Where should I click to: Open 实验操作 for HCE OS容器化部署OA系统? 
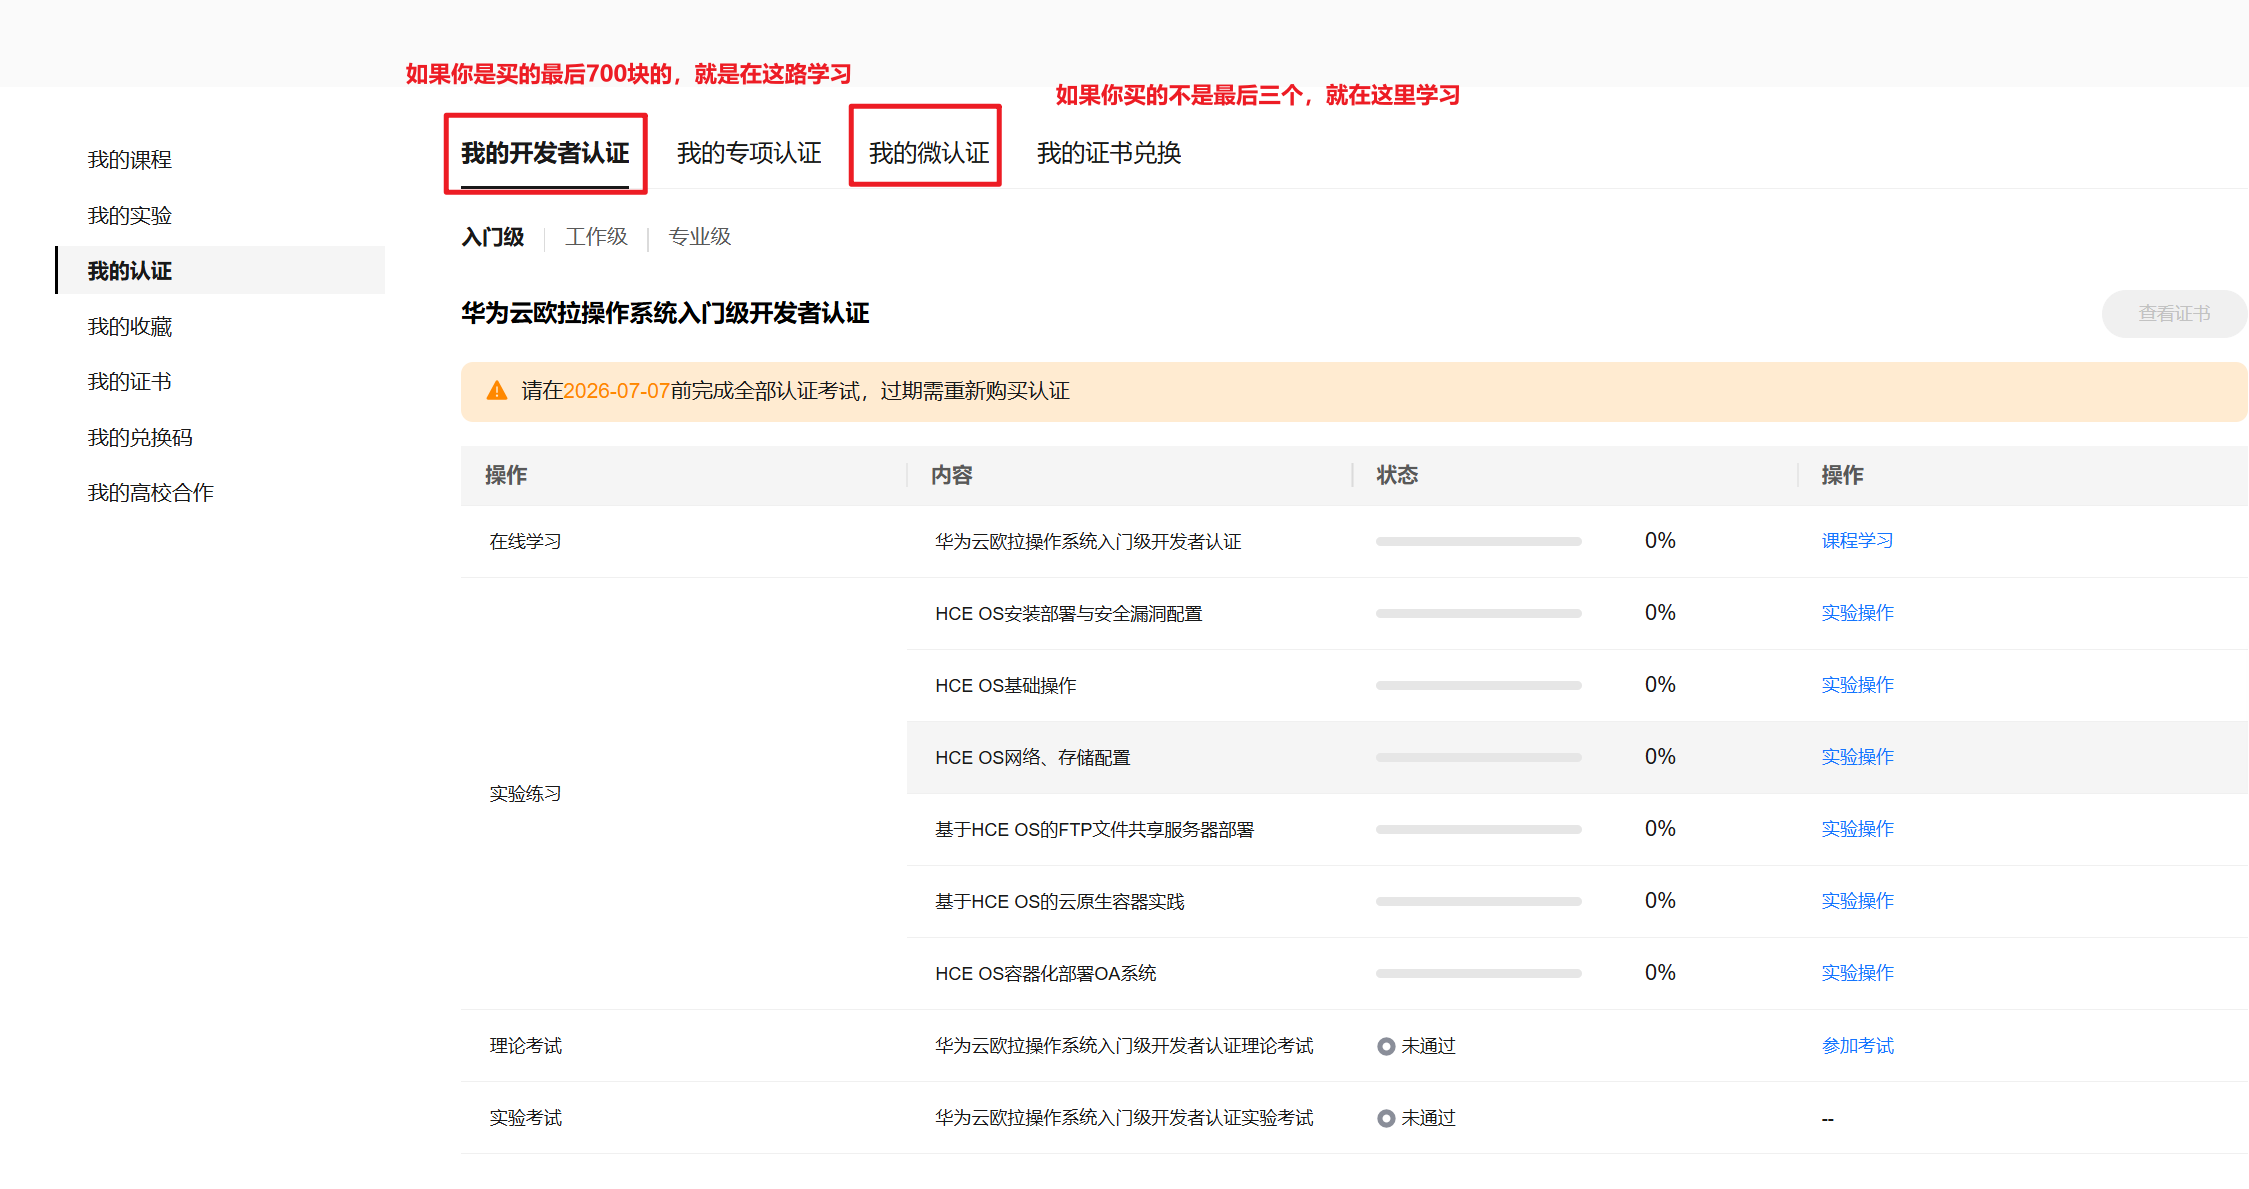[1857, 973]
